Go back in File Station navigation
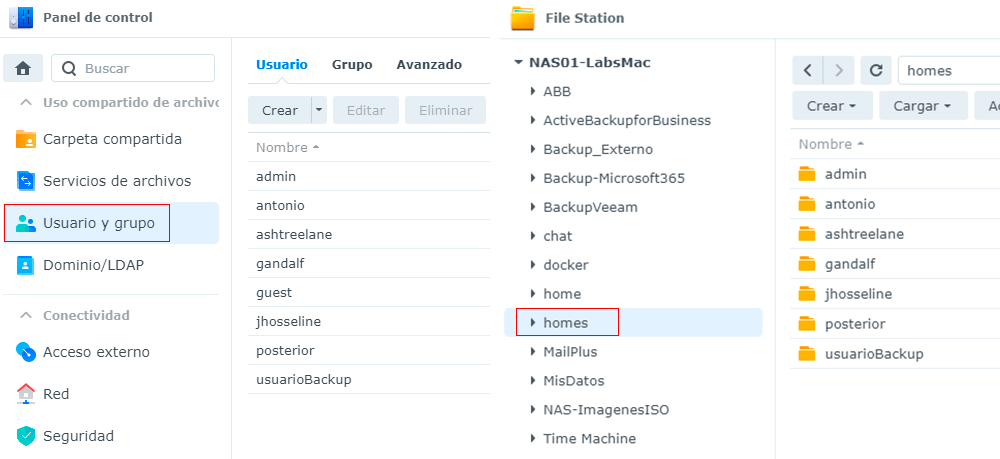 pos(808,70)
